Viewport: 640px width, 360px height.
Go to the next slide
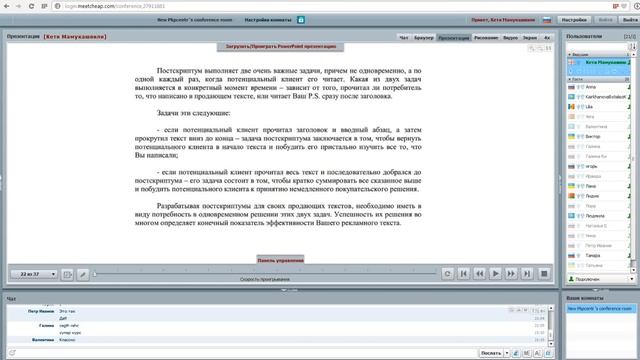click(511, 274)
